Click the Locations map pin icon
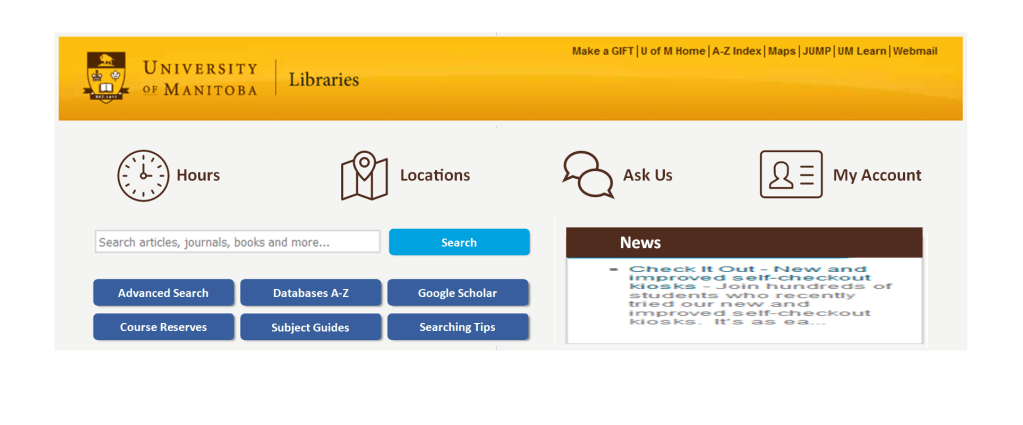Viewport: 1023px width, 425px height. pyautogui.click(x=365, y=176)
